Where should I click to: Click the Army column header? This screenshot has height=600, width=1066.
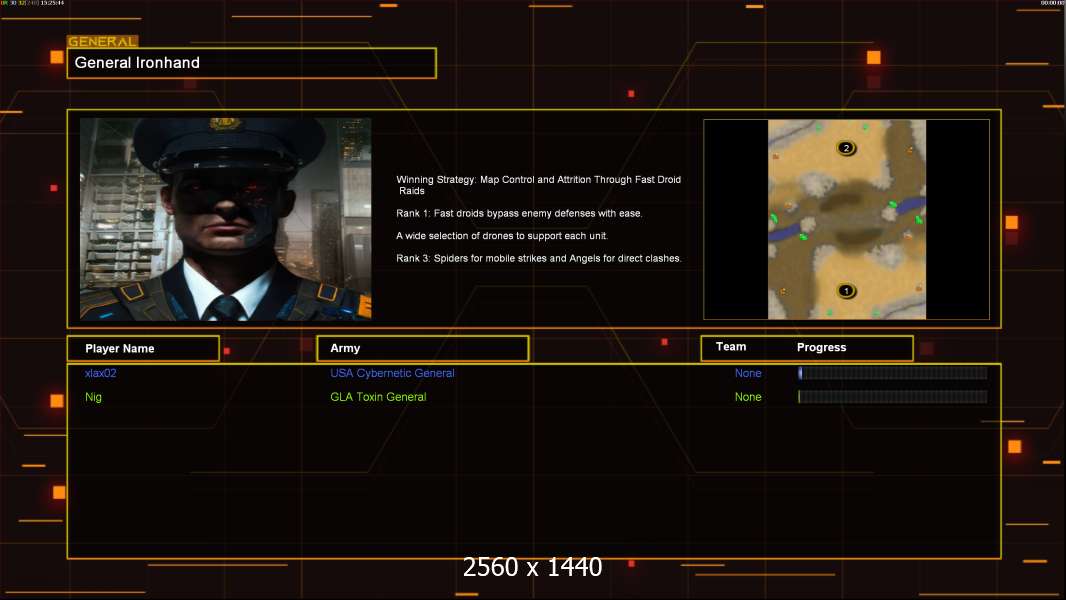pos(422,349)
